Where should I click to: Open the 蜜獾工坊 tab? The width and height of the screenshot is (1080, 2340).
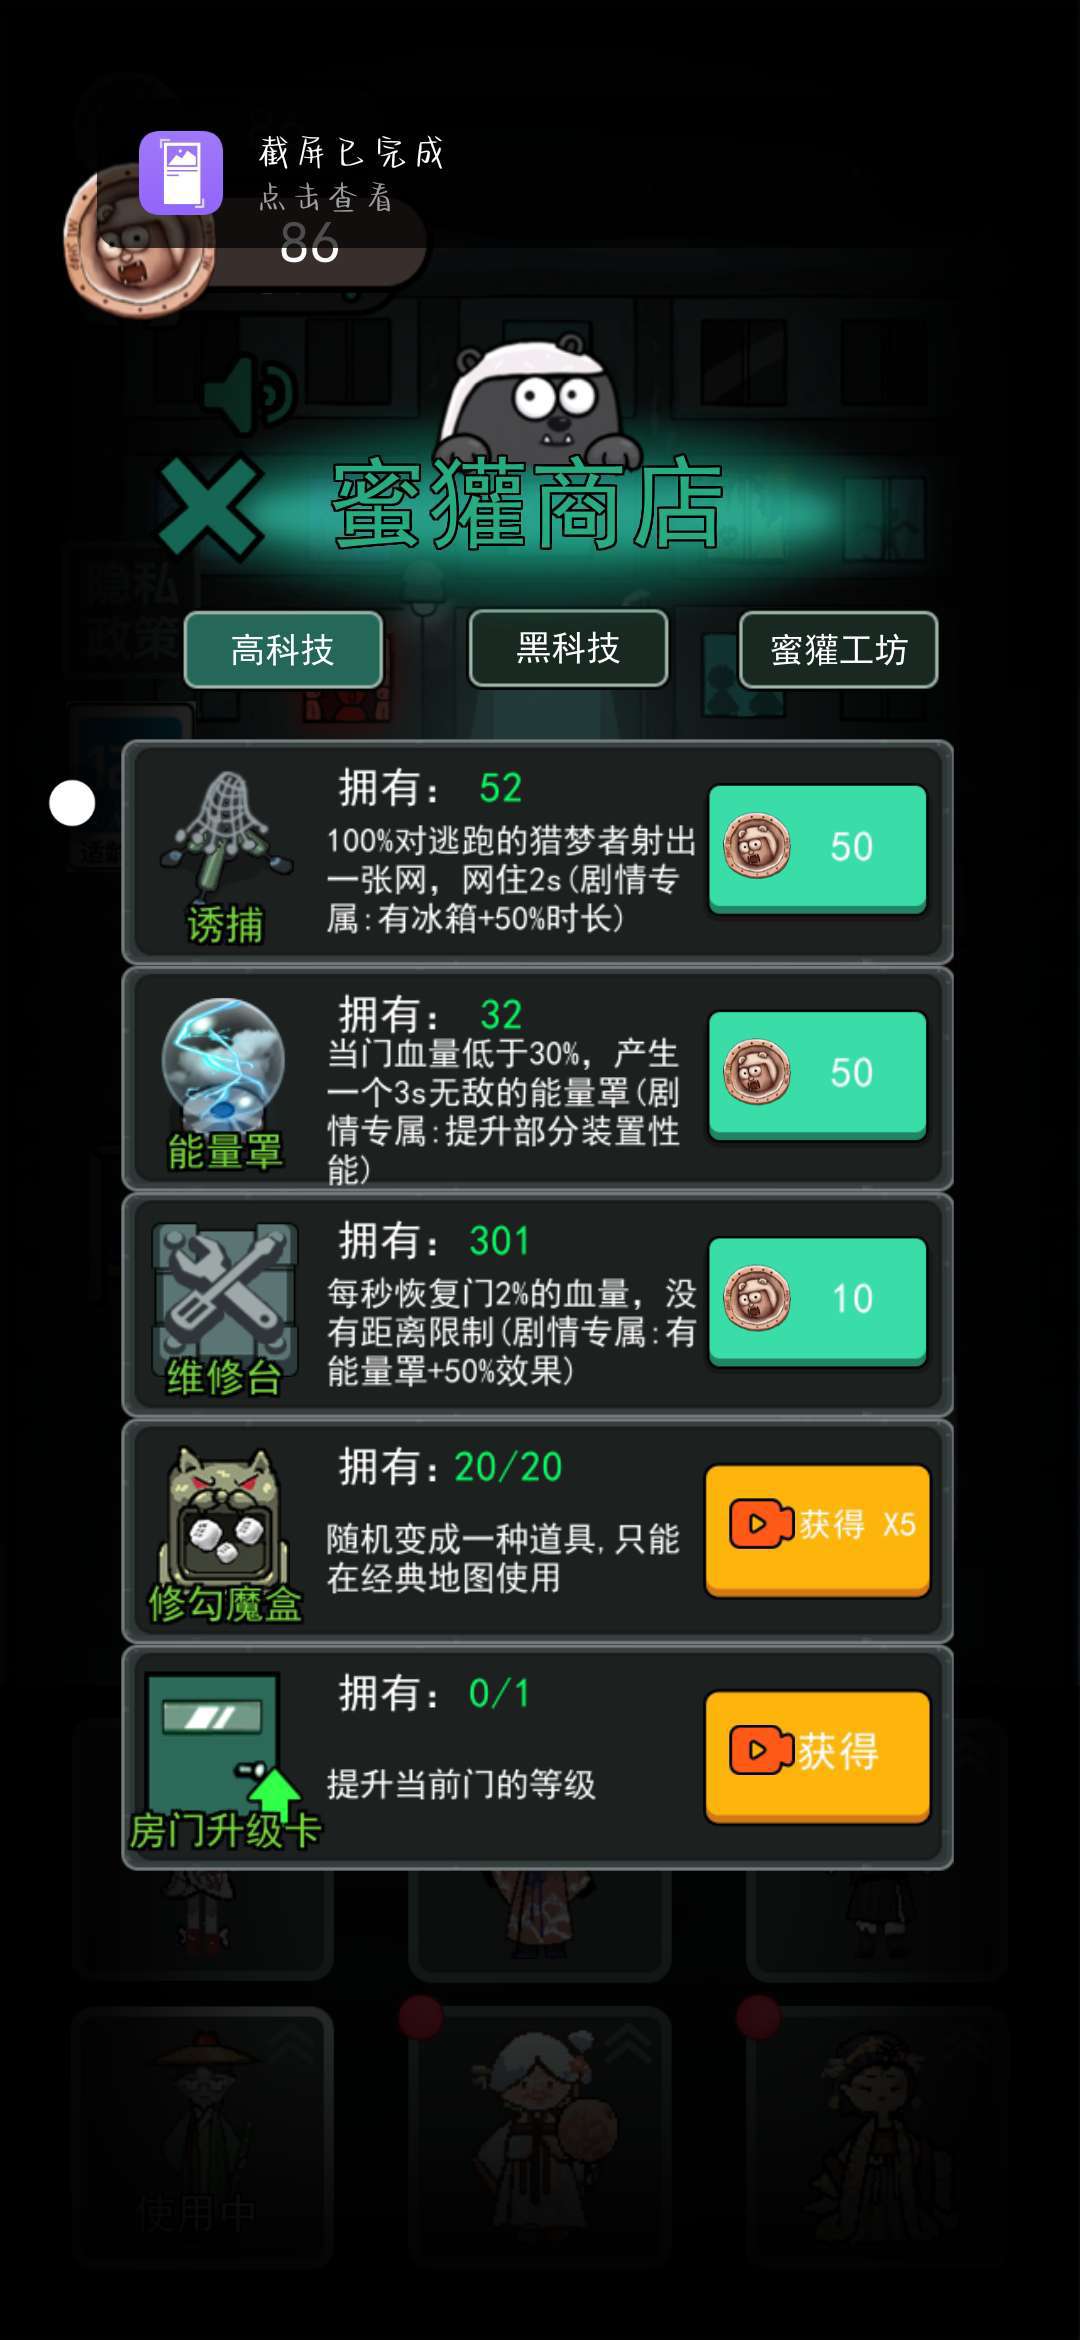pyautogui.click(x=838, y=650)
